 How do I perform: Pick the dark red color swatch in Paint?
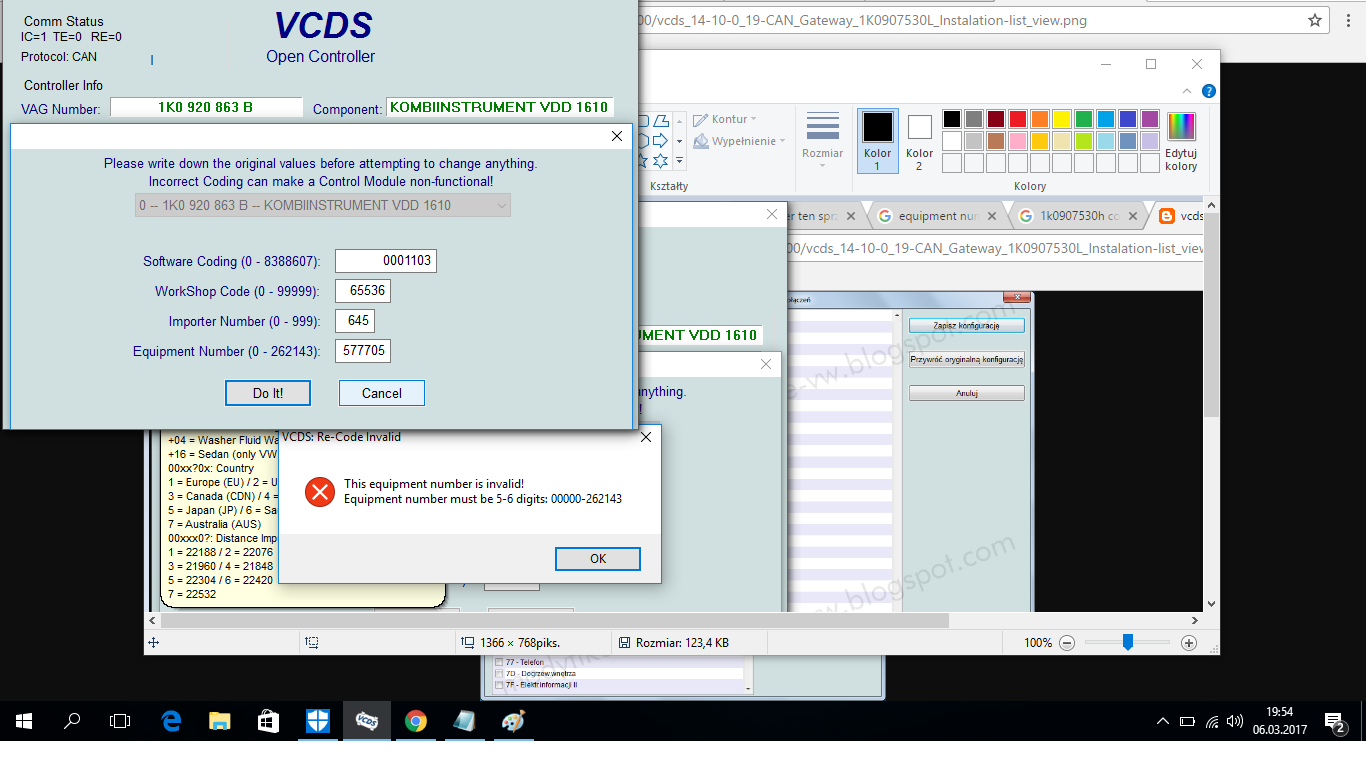pos(996,119)
